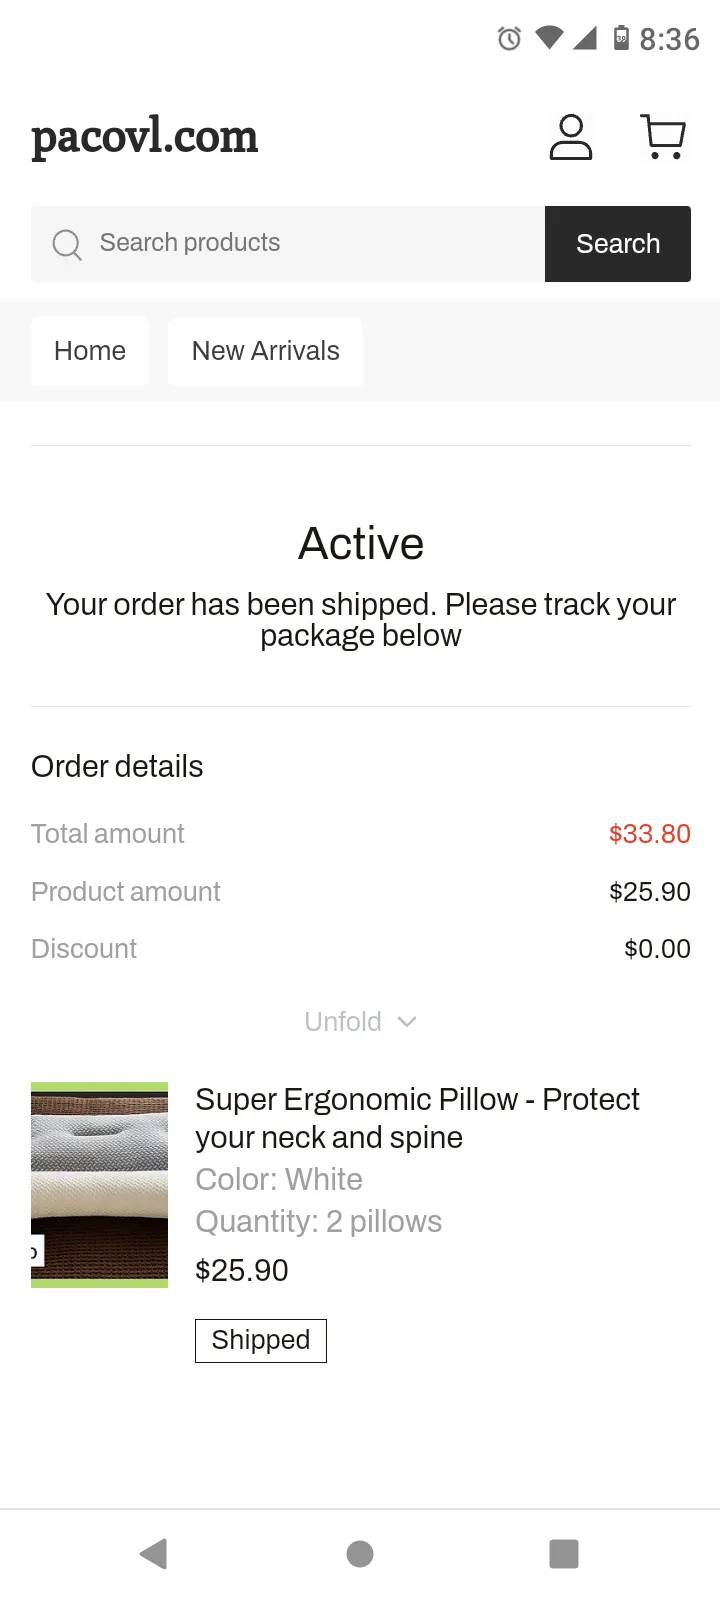Tap the alarm clock status icon

click(x=509, y=39)
